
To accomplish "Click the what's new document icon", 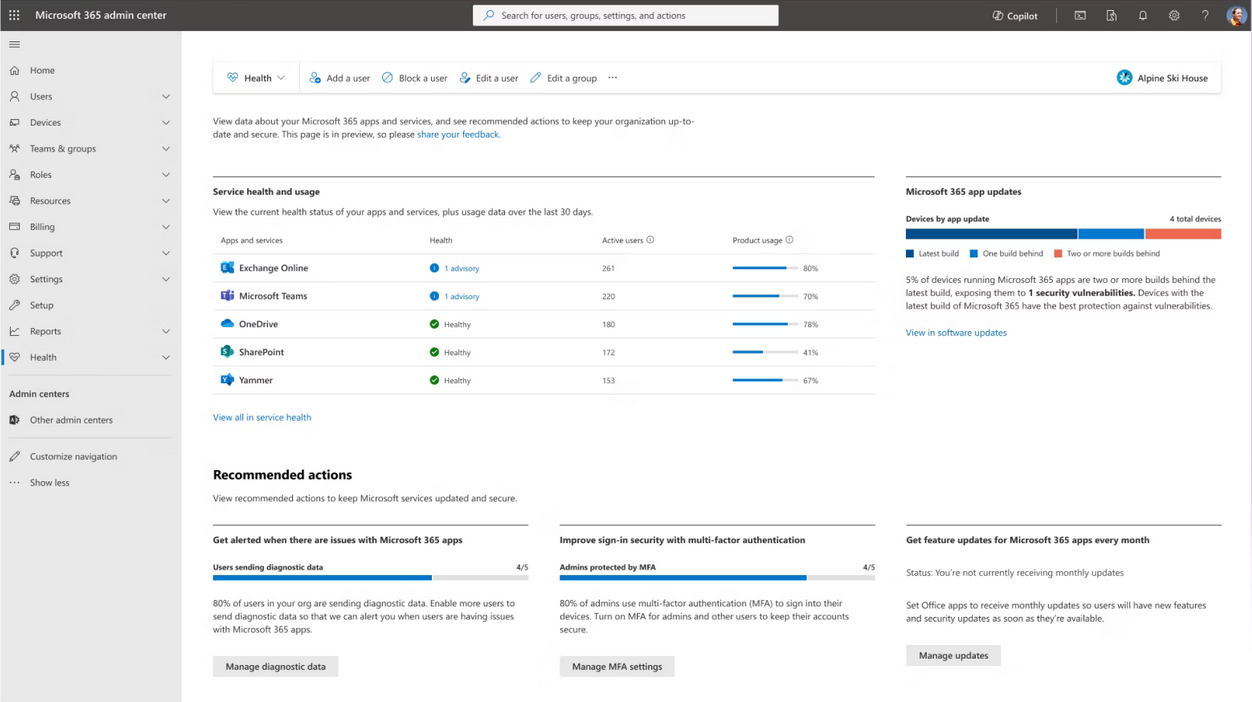I will coord(1111,15).
